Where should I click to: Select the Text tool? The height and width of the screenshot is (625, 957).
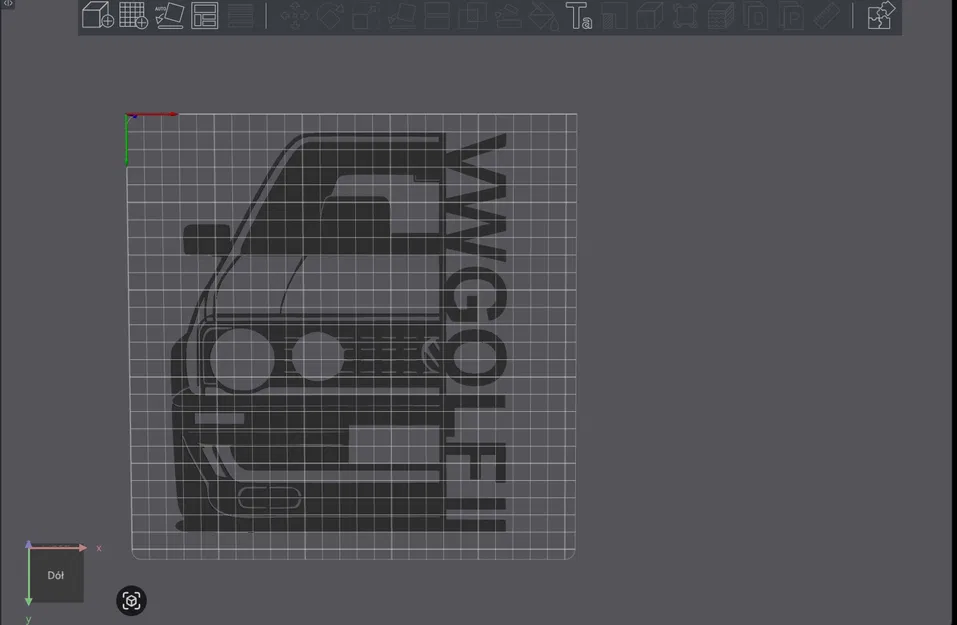click(580, 17)
